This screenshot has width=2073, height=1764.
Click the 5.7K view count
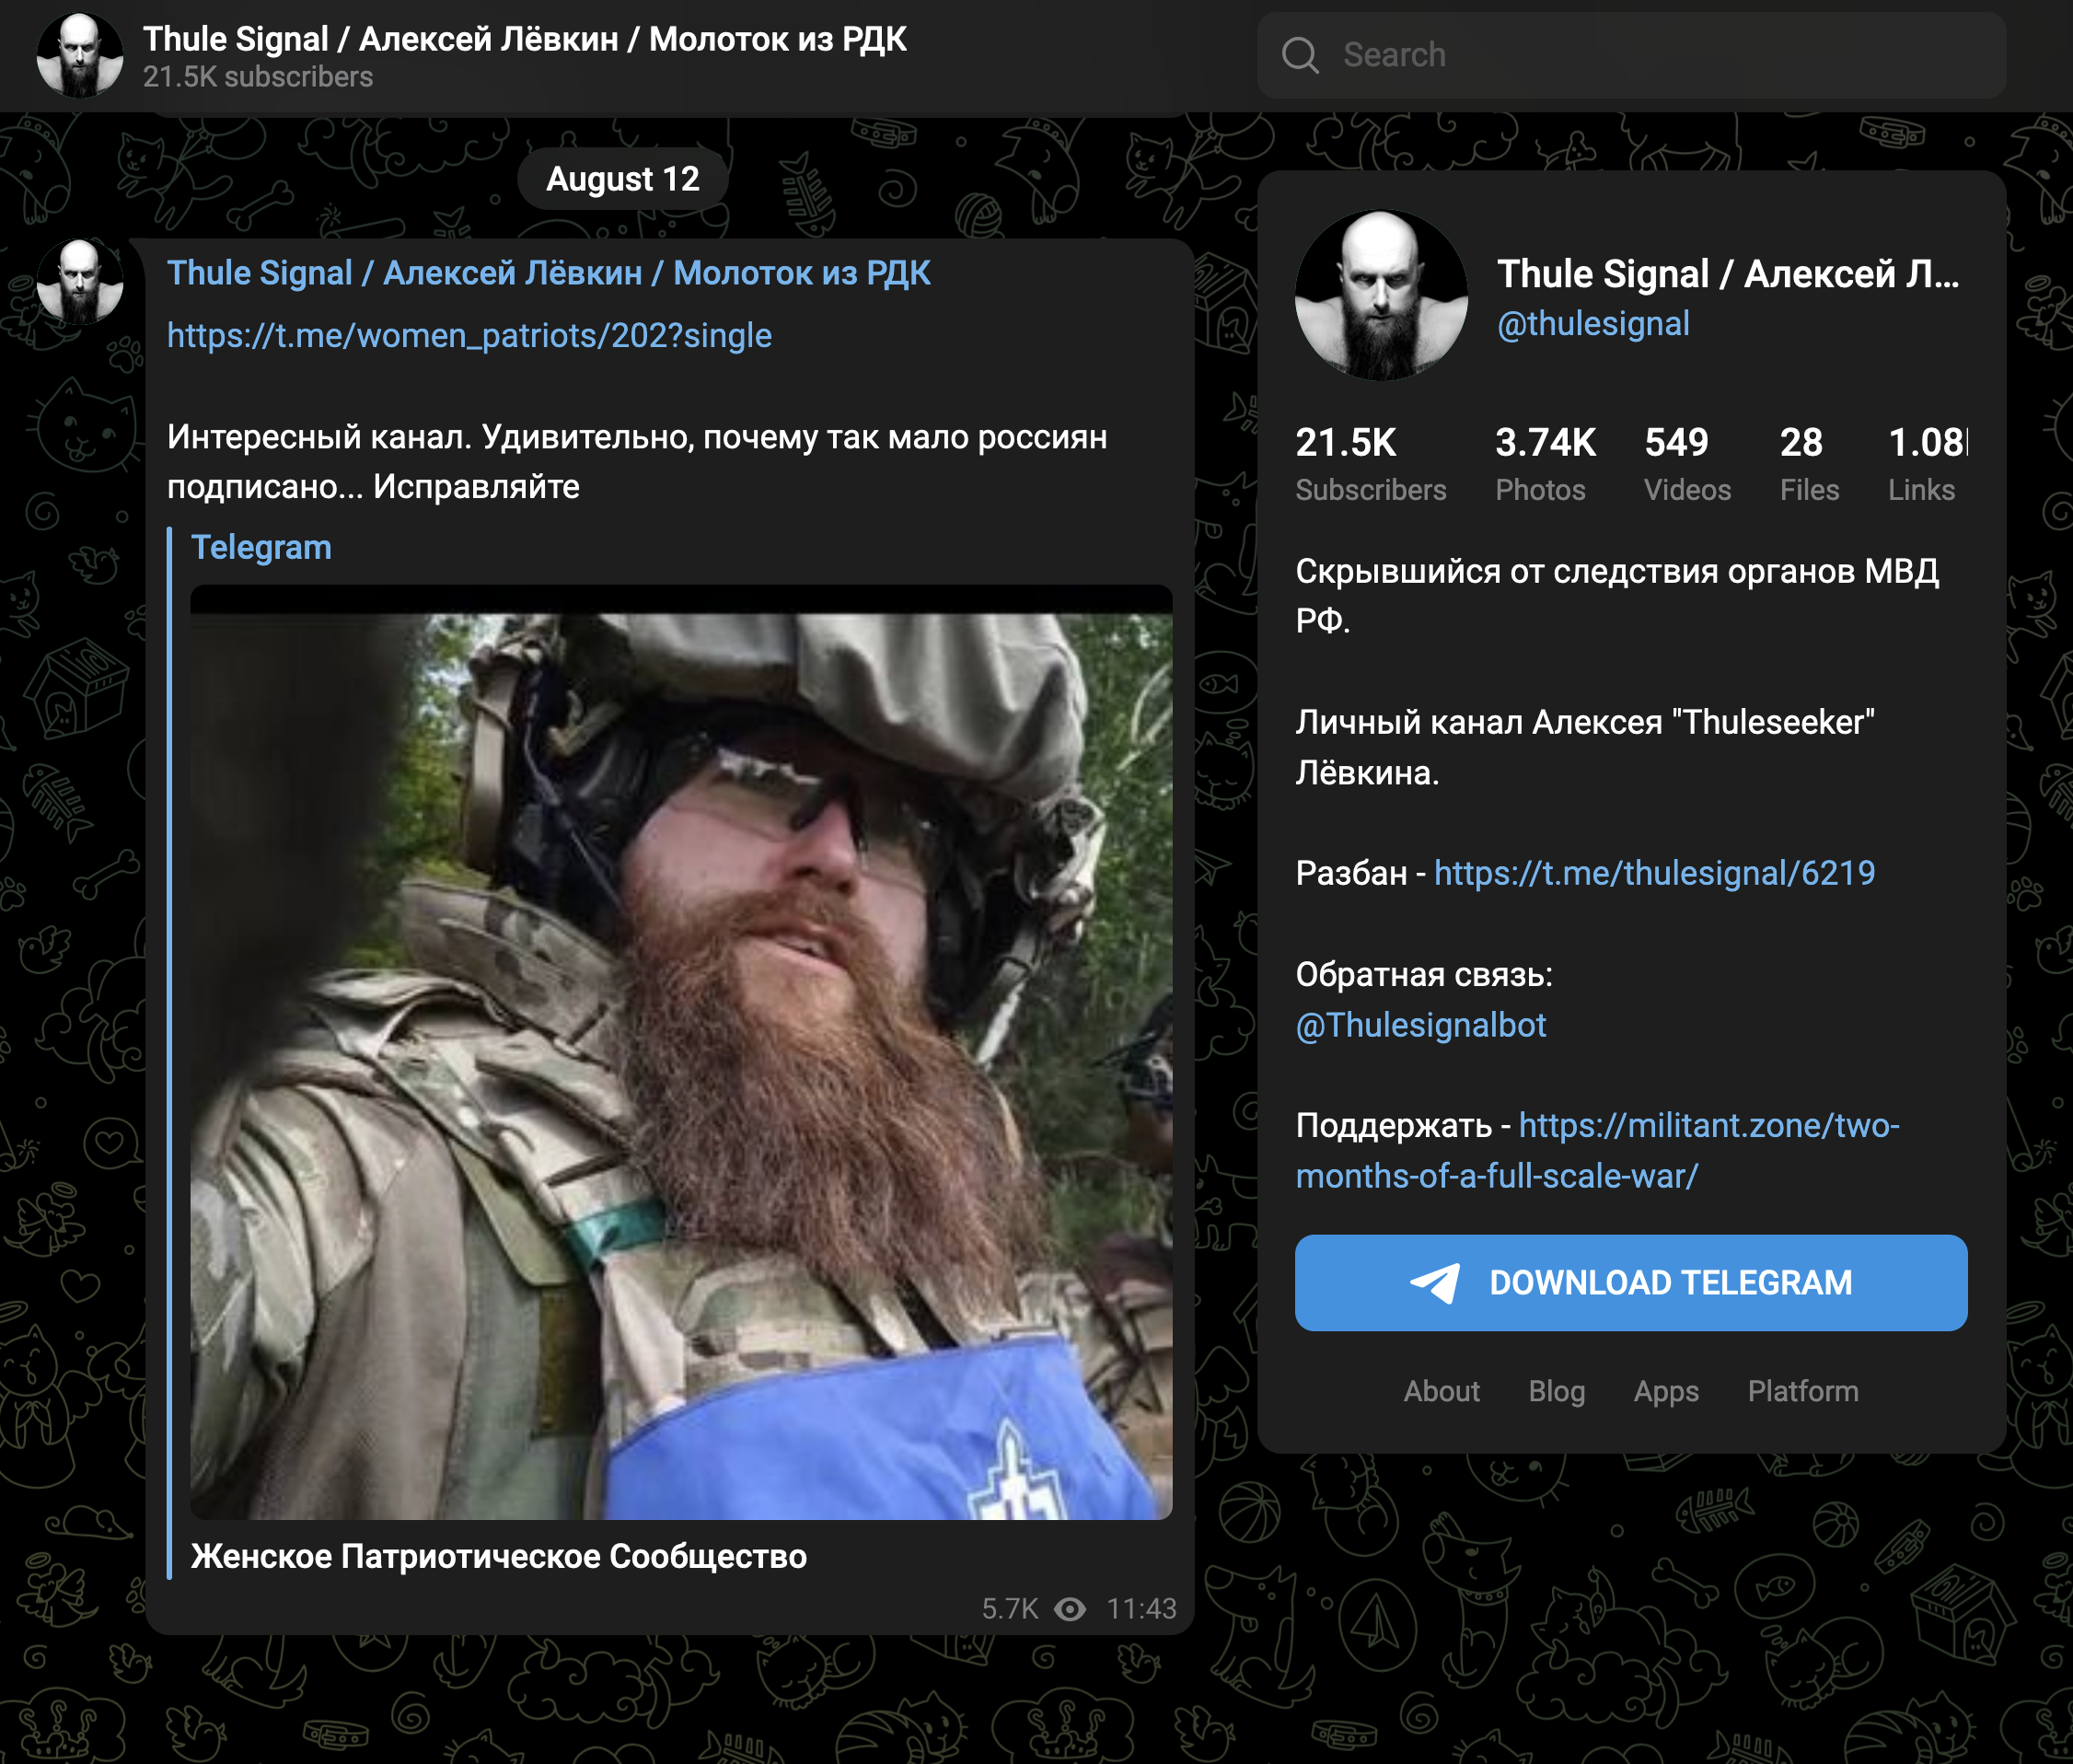click(1010, 1609)
